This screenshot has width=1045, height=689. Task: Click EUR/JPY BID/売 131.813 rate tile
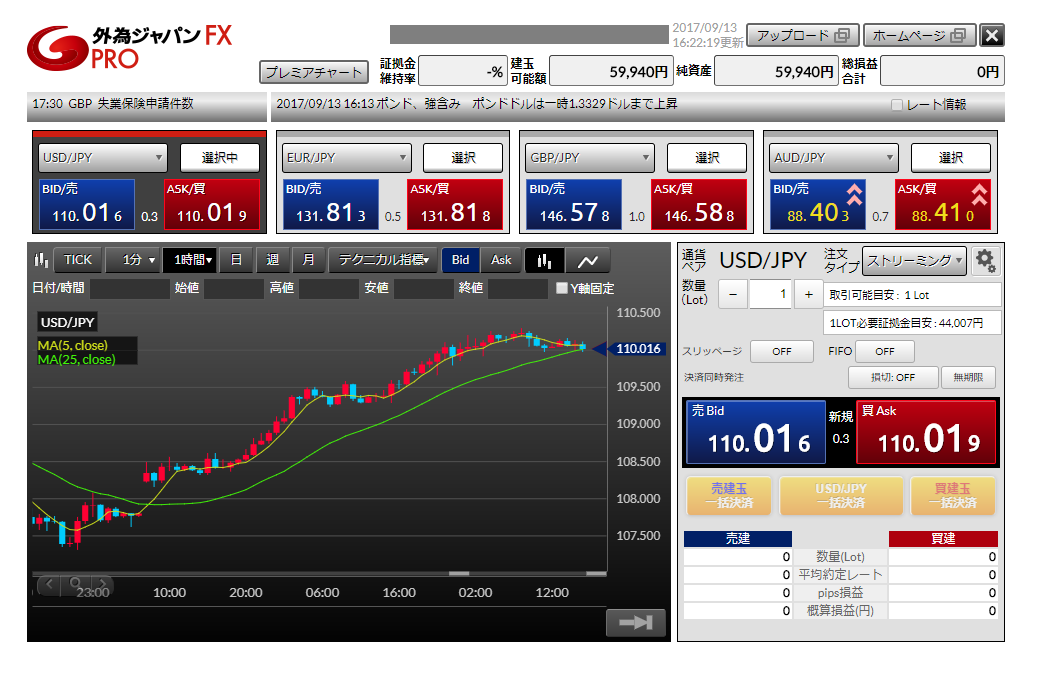pyautogui.click(x=331, y=205)
